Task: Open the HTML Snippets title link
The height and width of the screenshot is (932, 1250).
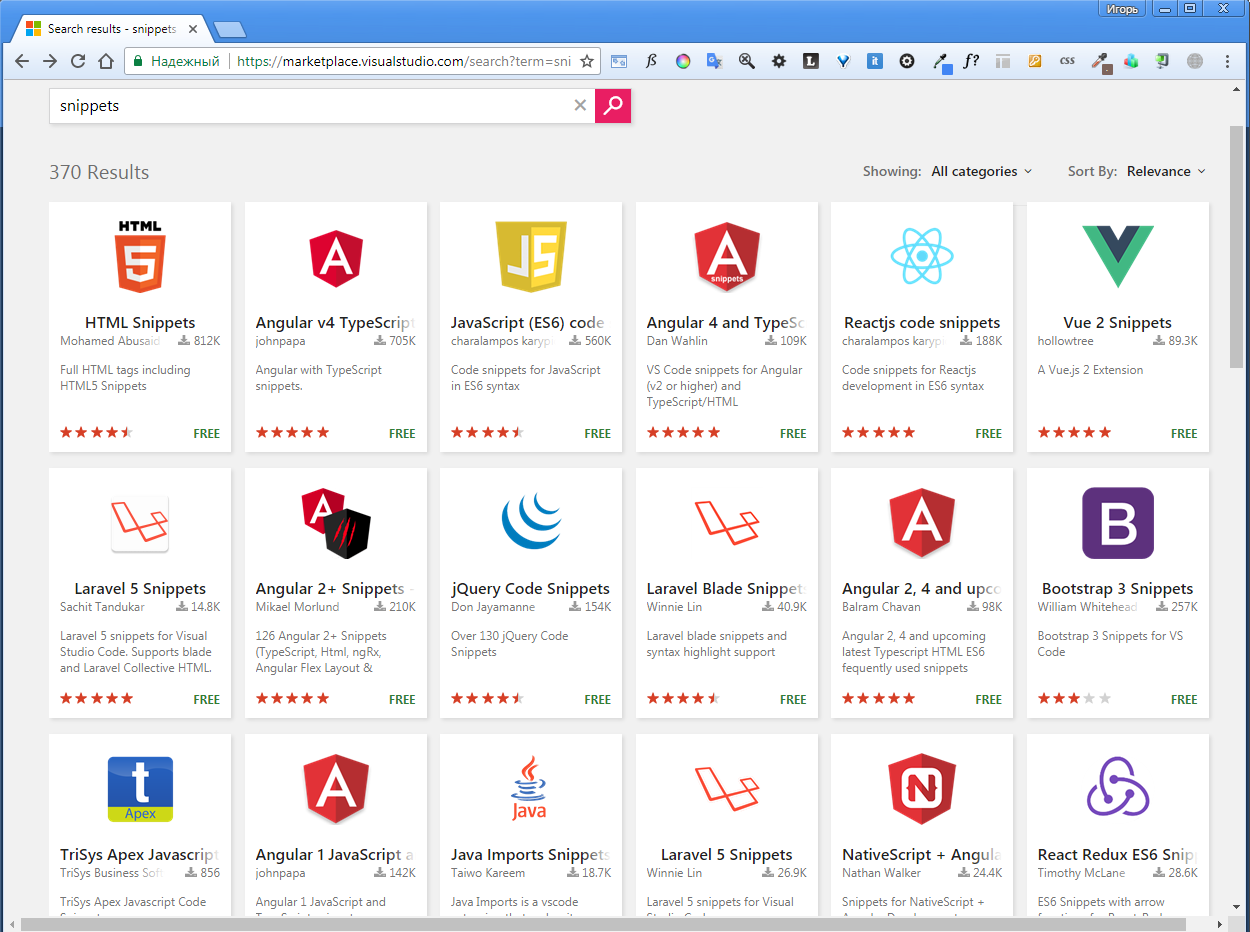Action: click(140, 323)
